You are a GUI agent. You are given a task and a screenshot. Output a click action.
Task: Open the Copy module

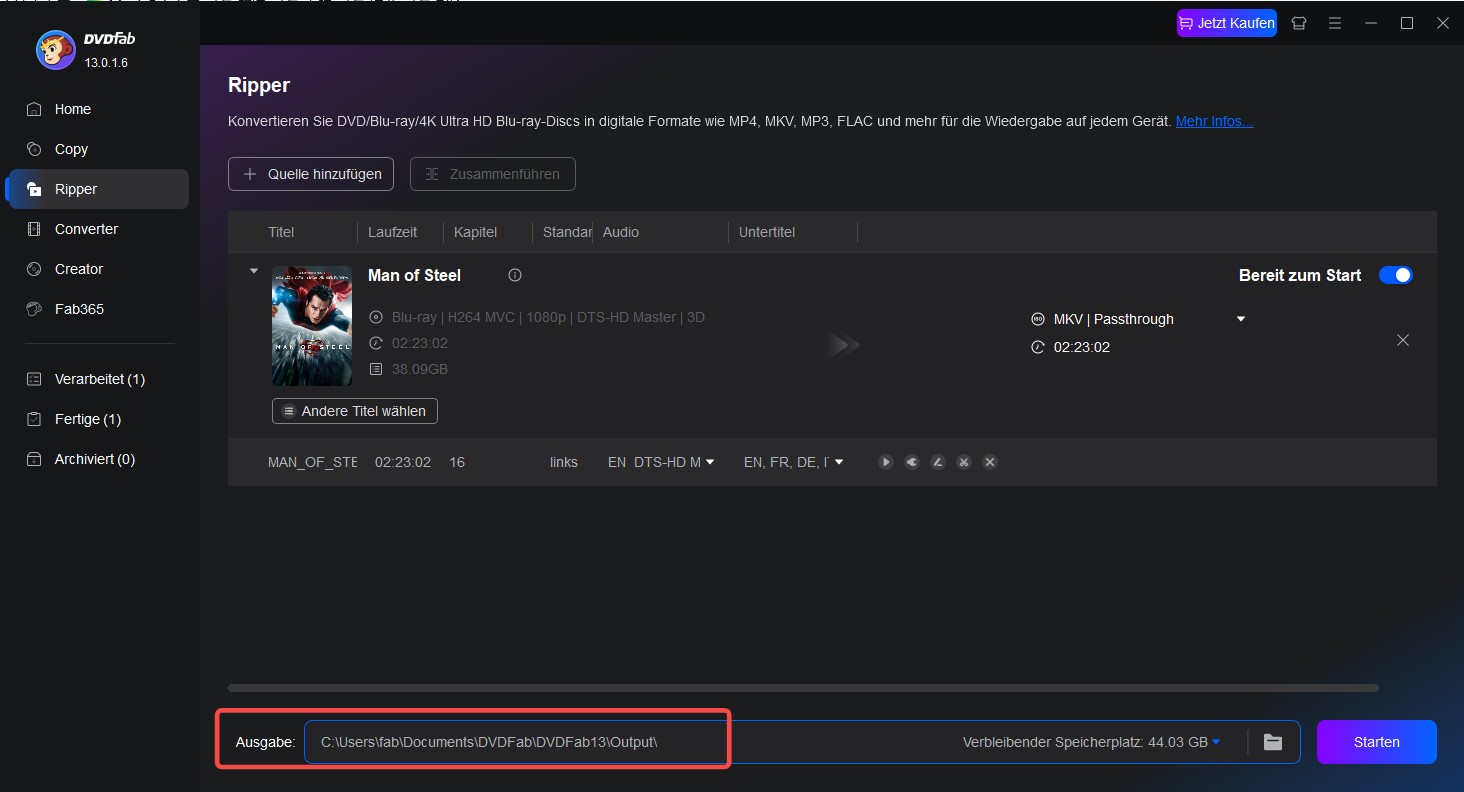click(x=97, y=149)
